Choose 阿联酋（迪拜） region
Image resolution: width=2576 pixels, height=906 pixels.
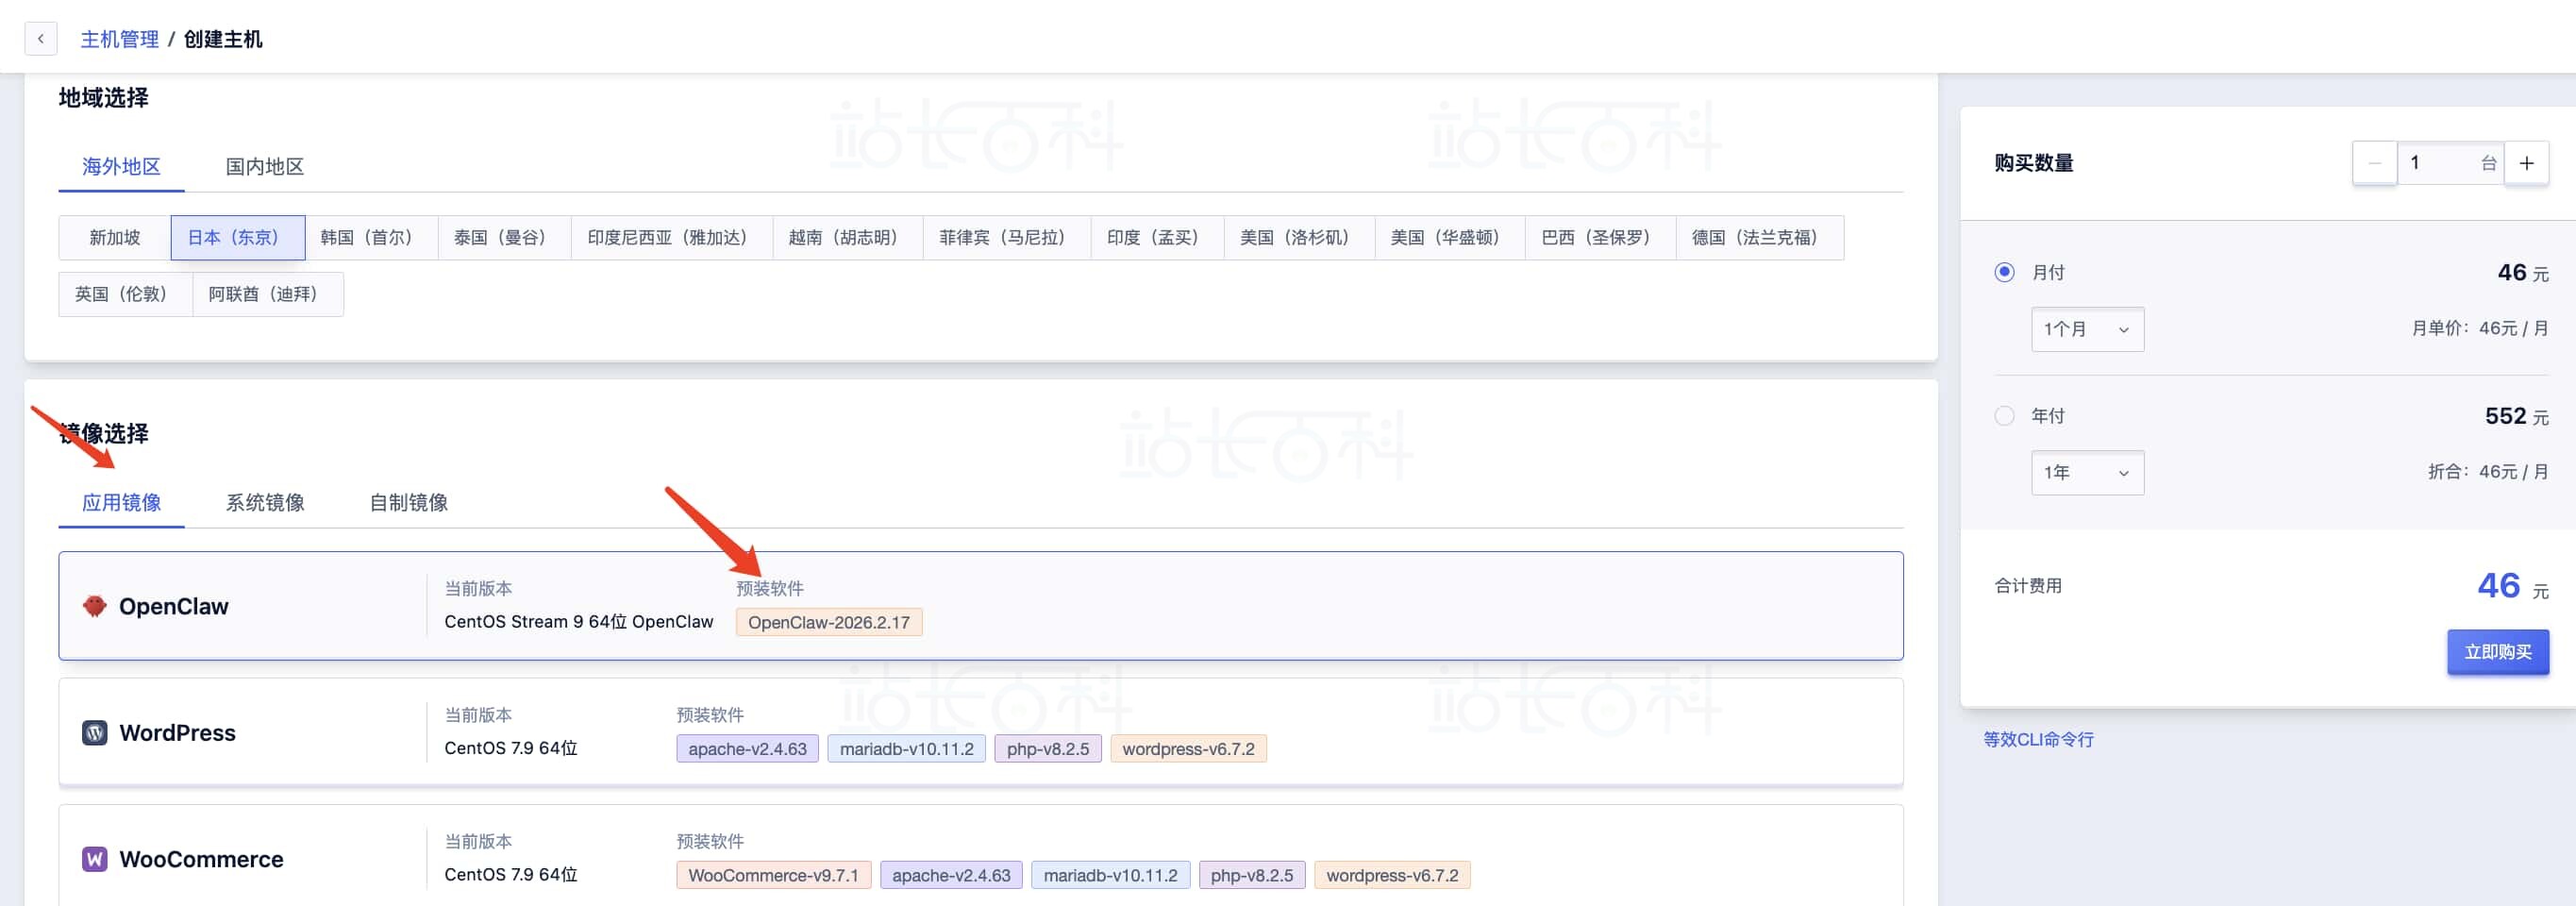[267, 294]
